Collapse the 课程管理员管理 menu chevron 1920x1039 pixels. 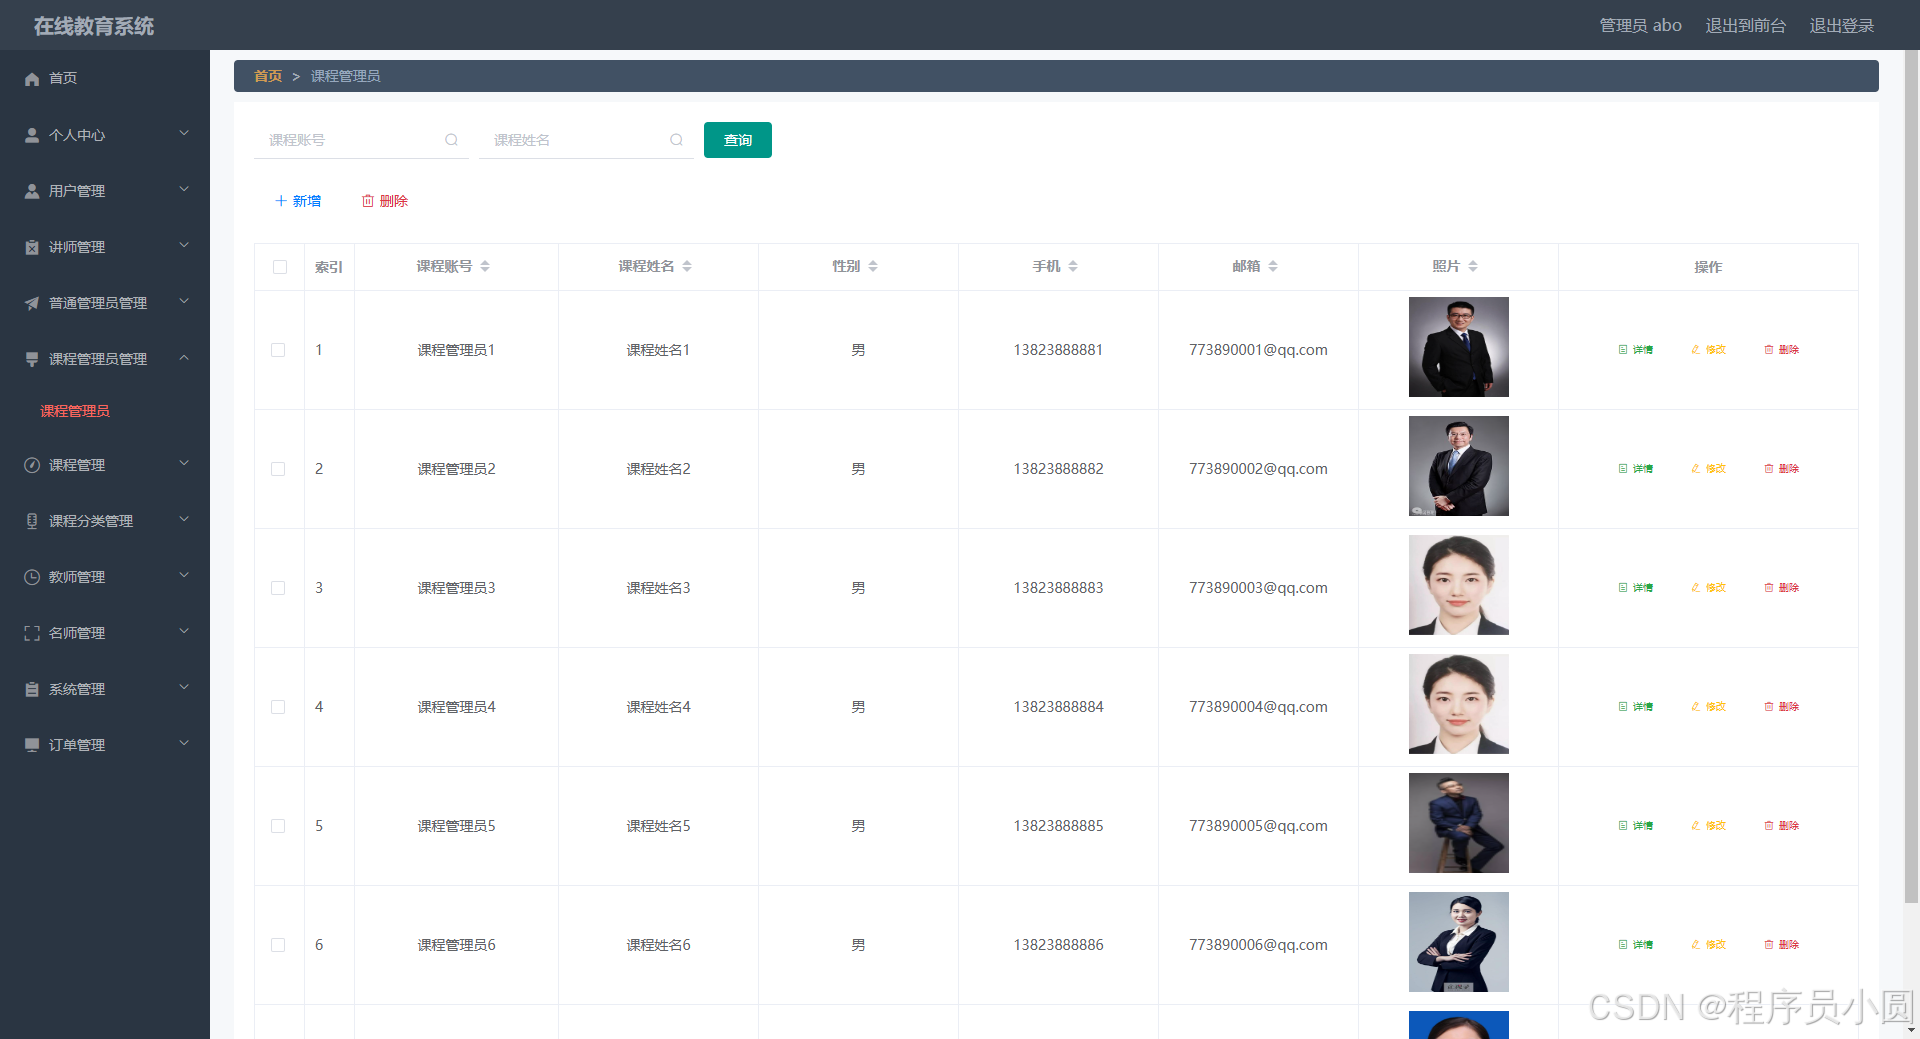click(184, 357)
